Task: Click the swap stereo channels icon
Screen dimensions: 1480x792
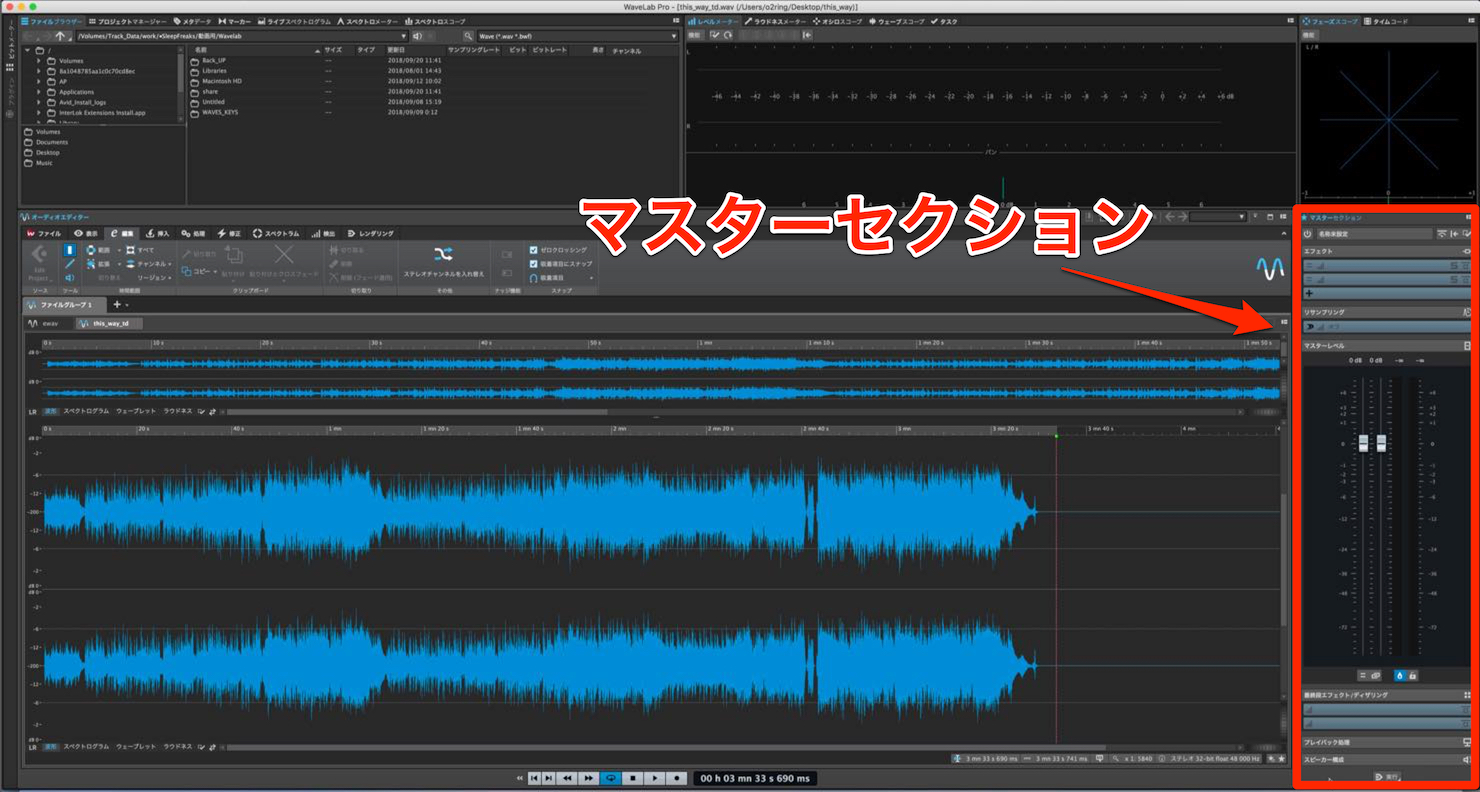Action: click(444, 254)
